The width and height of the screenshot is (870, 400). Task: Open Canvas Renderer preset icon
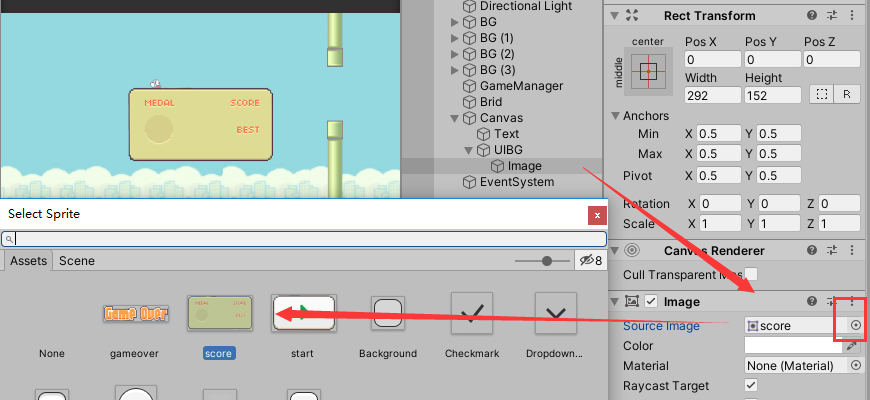[x=832, y=251]
